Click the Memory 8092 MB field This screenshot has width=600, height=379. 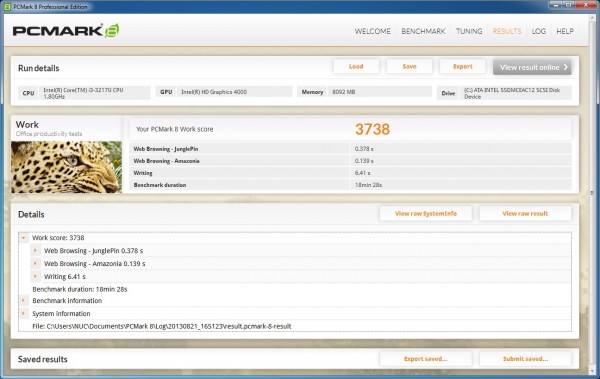[x=364, y=92]
